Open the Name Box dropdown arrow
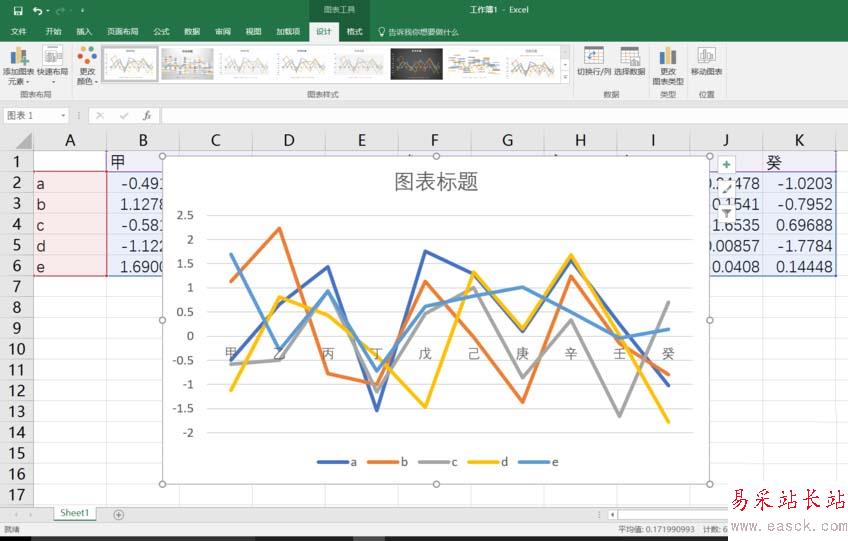 (63, 115)
